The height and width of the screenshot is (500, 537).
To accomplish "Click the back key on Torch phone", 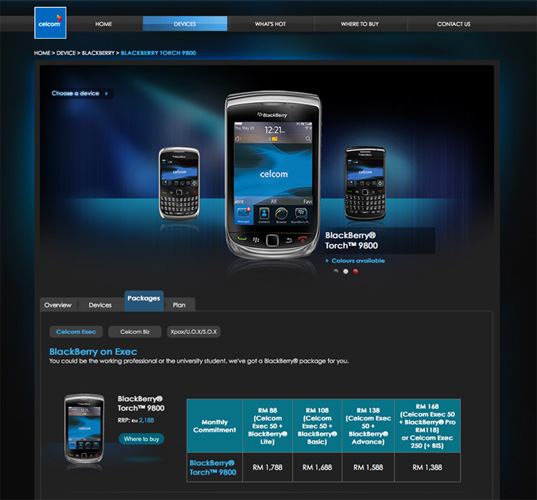I will click(x=289, y=240).
